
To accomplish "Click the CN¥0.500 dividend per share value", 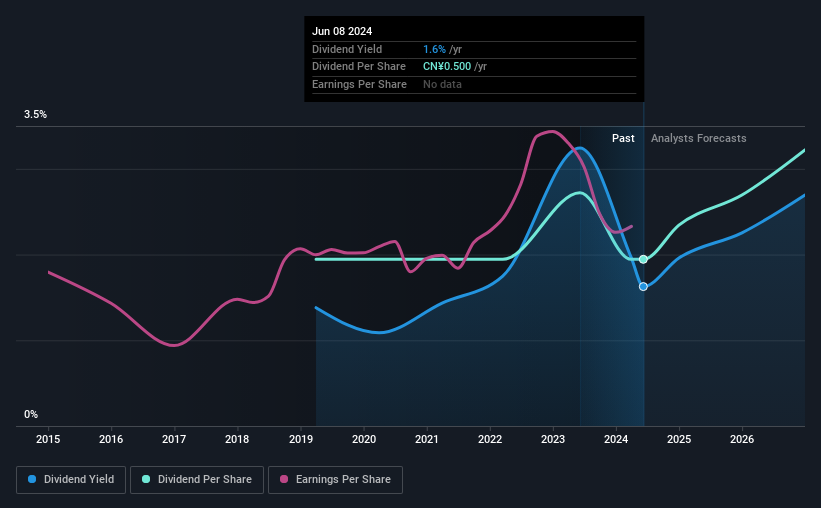I will [447, 67].
